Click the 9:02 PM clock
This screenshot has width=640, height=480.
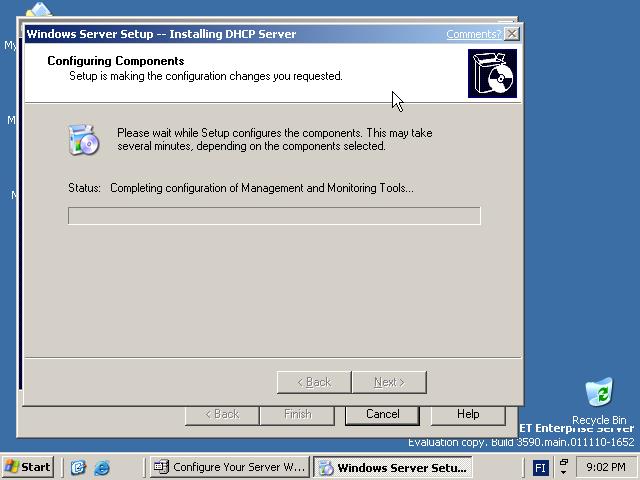pyautogui.click(x=606, y=467)
